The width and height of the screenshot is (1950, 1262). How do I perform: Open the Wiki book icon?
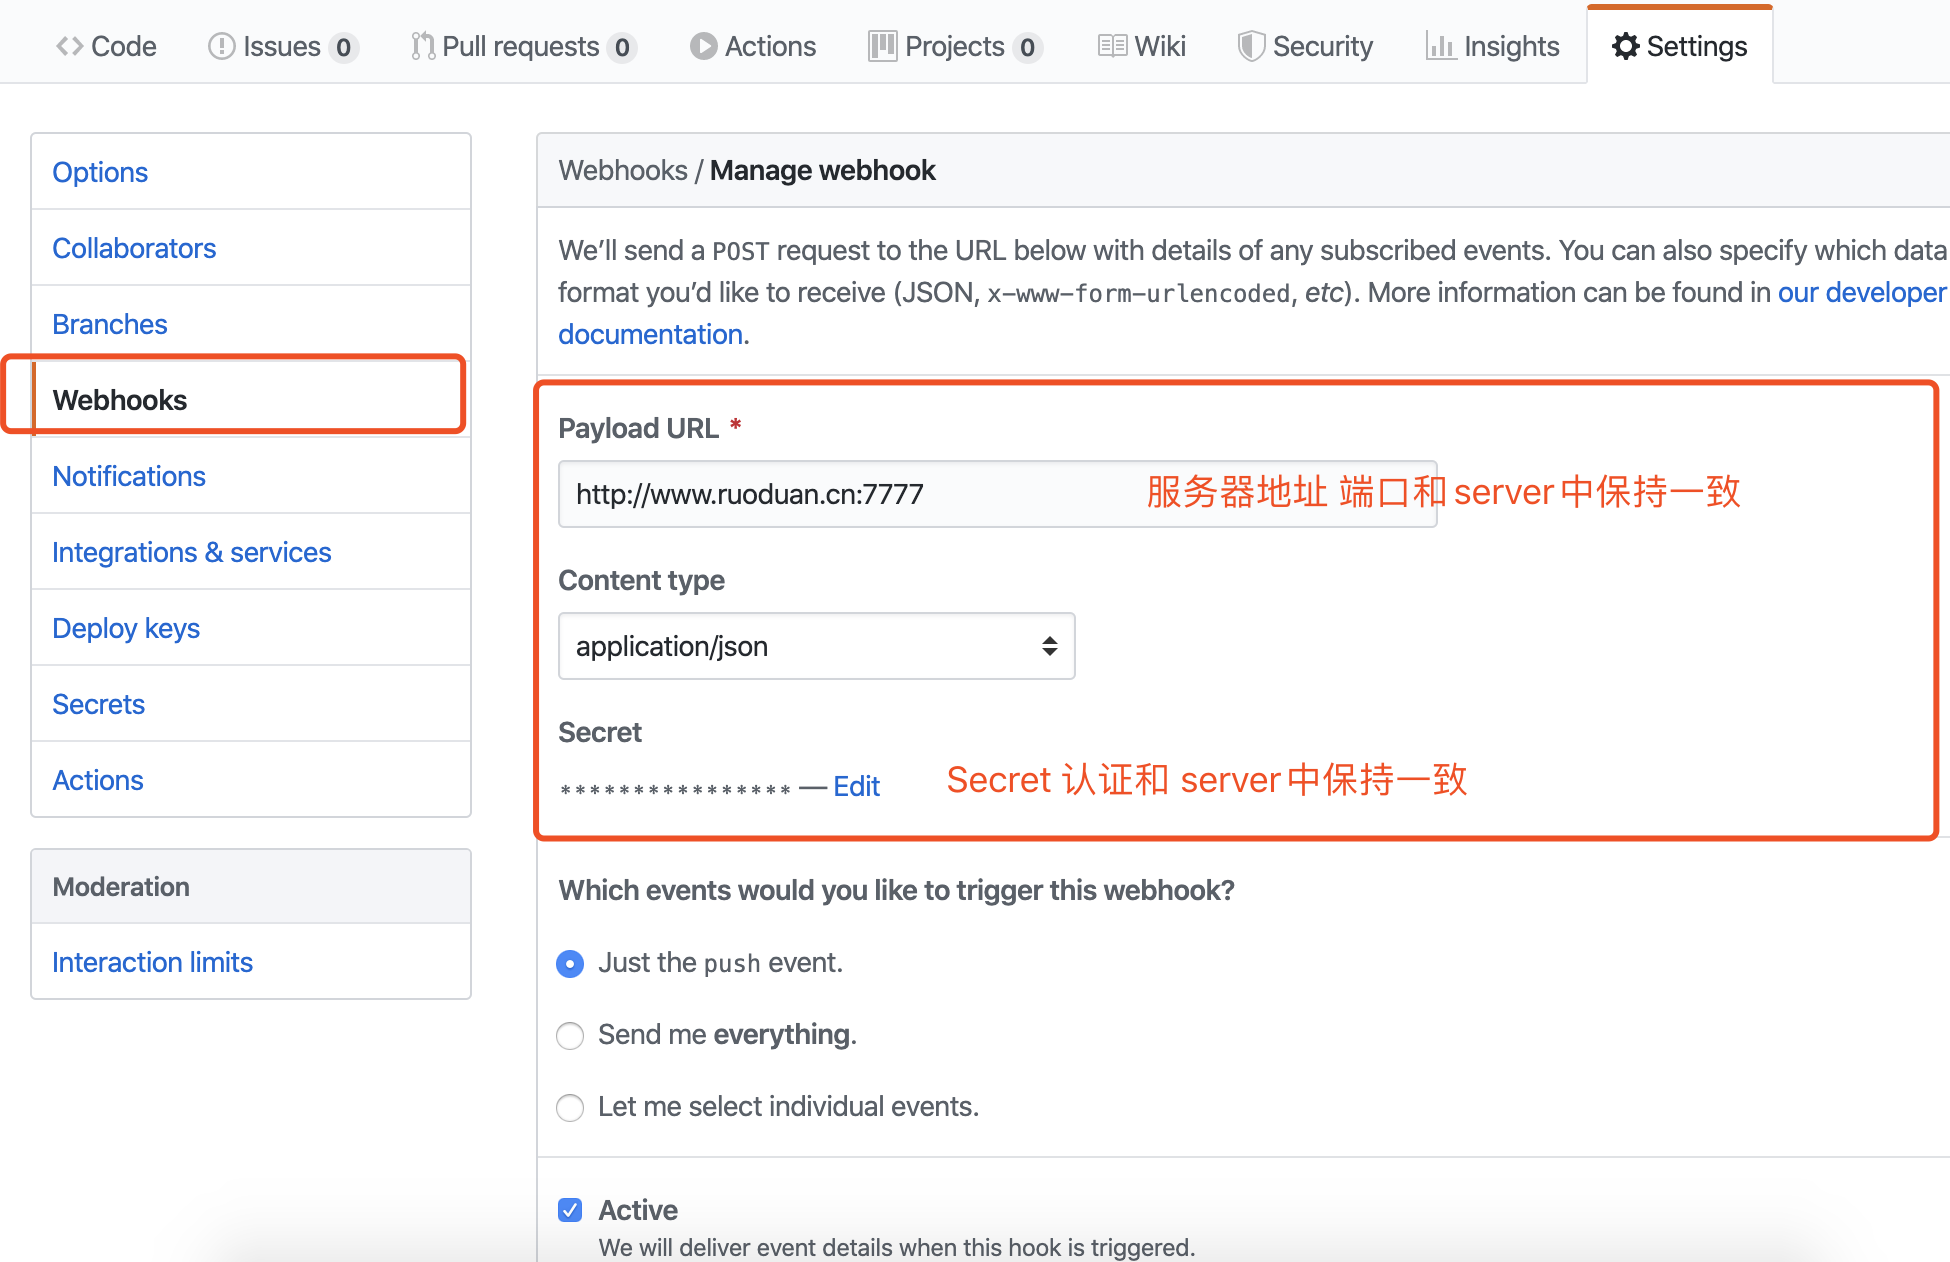(x=1111, y=45)
